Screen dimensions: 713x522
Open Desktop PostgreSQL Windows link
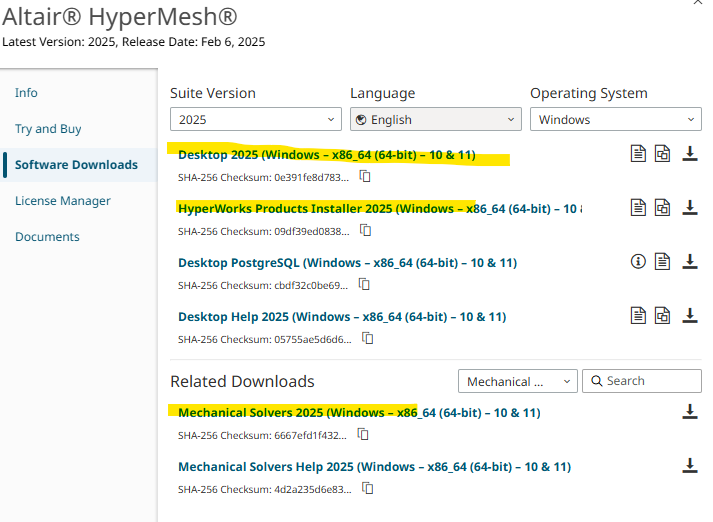347,263
